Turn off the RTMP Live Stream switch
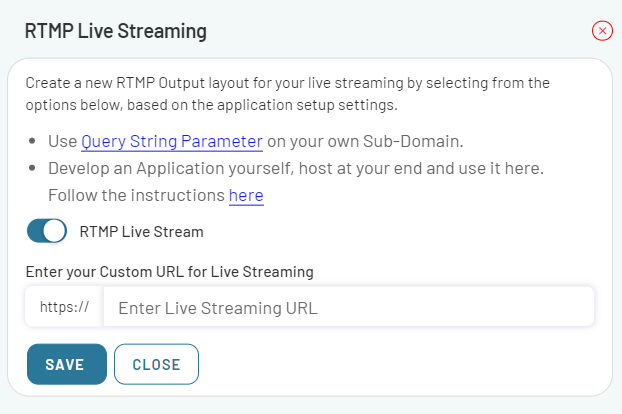The height and width of the screenshot is (414, 622). click(47, 231)
